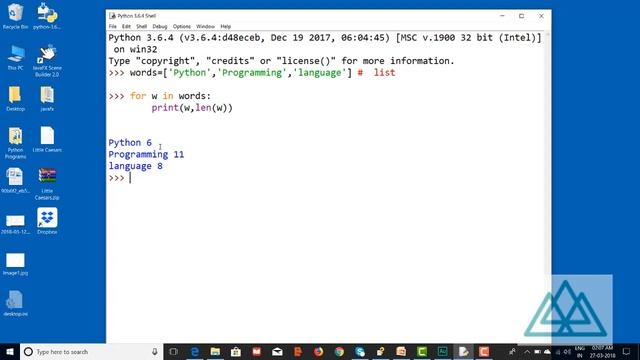Launch Microsoft Edge from taskbar
Image resolution: width=640 pixels, height=360 pixels.
point(195,352)
